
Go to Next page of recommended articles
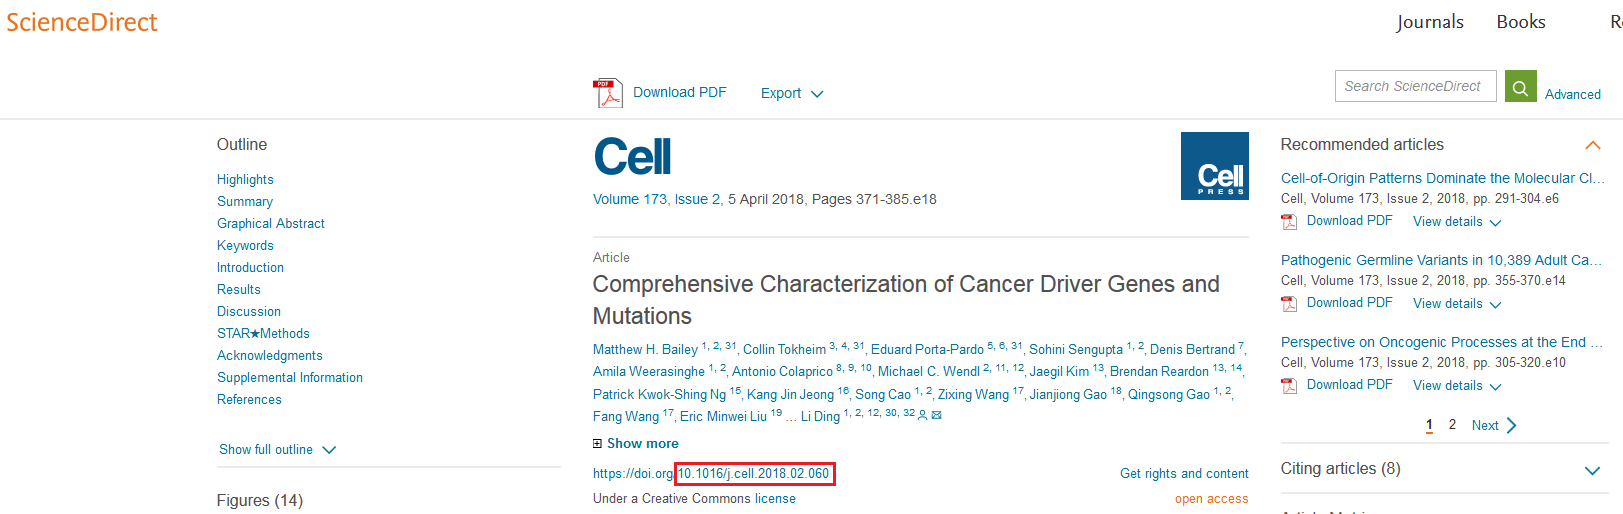tap(1494, 425)
